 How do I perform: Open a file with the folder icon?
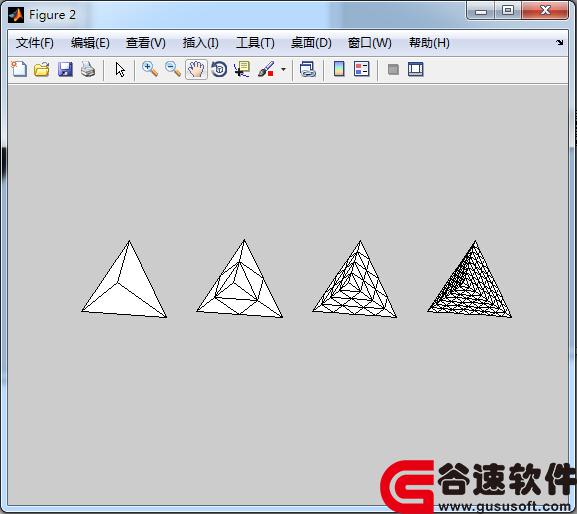pyautogui.click(x=42, y=69)
